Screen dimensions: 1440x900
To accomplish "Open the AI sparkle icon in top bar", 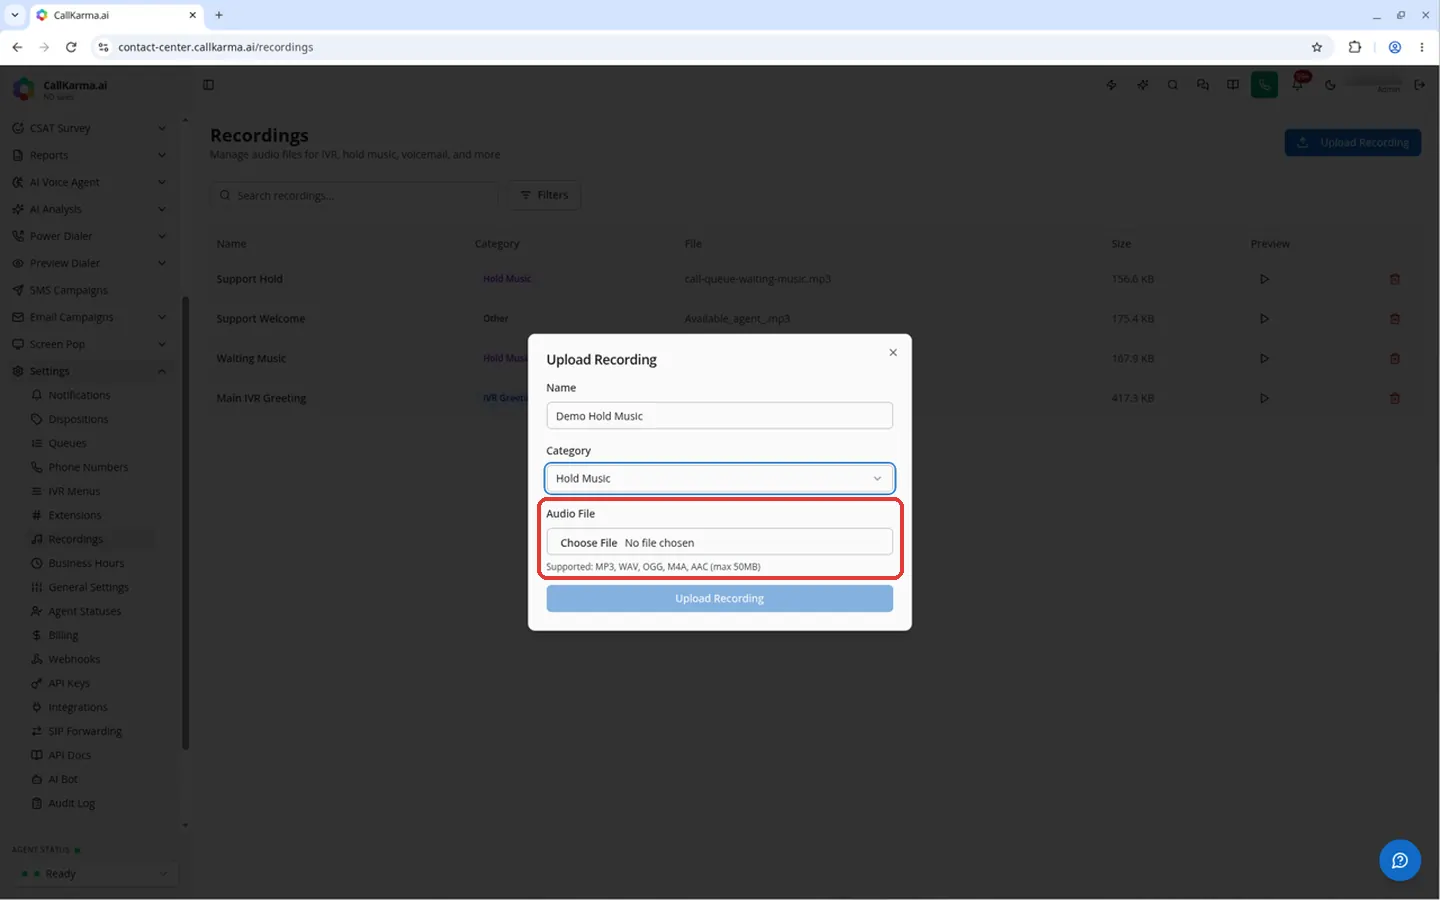I will coord(1142,85).
